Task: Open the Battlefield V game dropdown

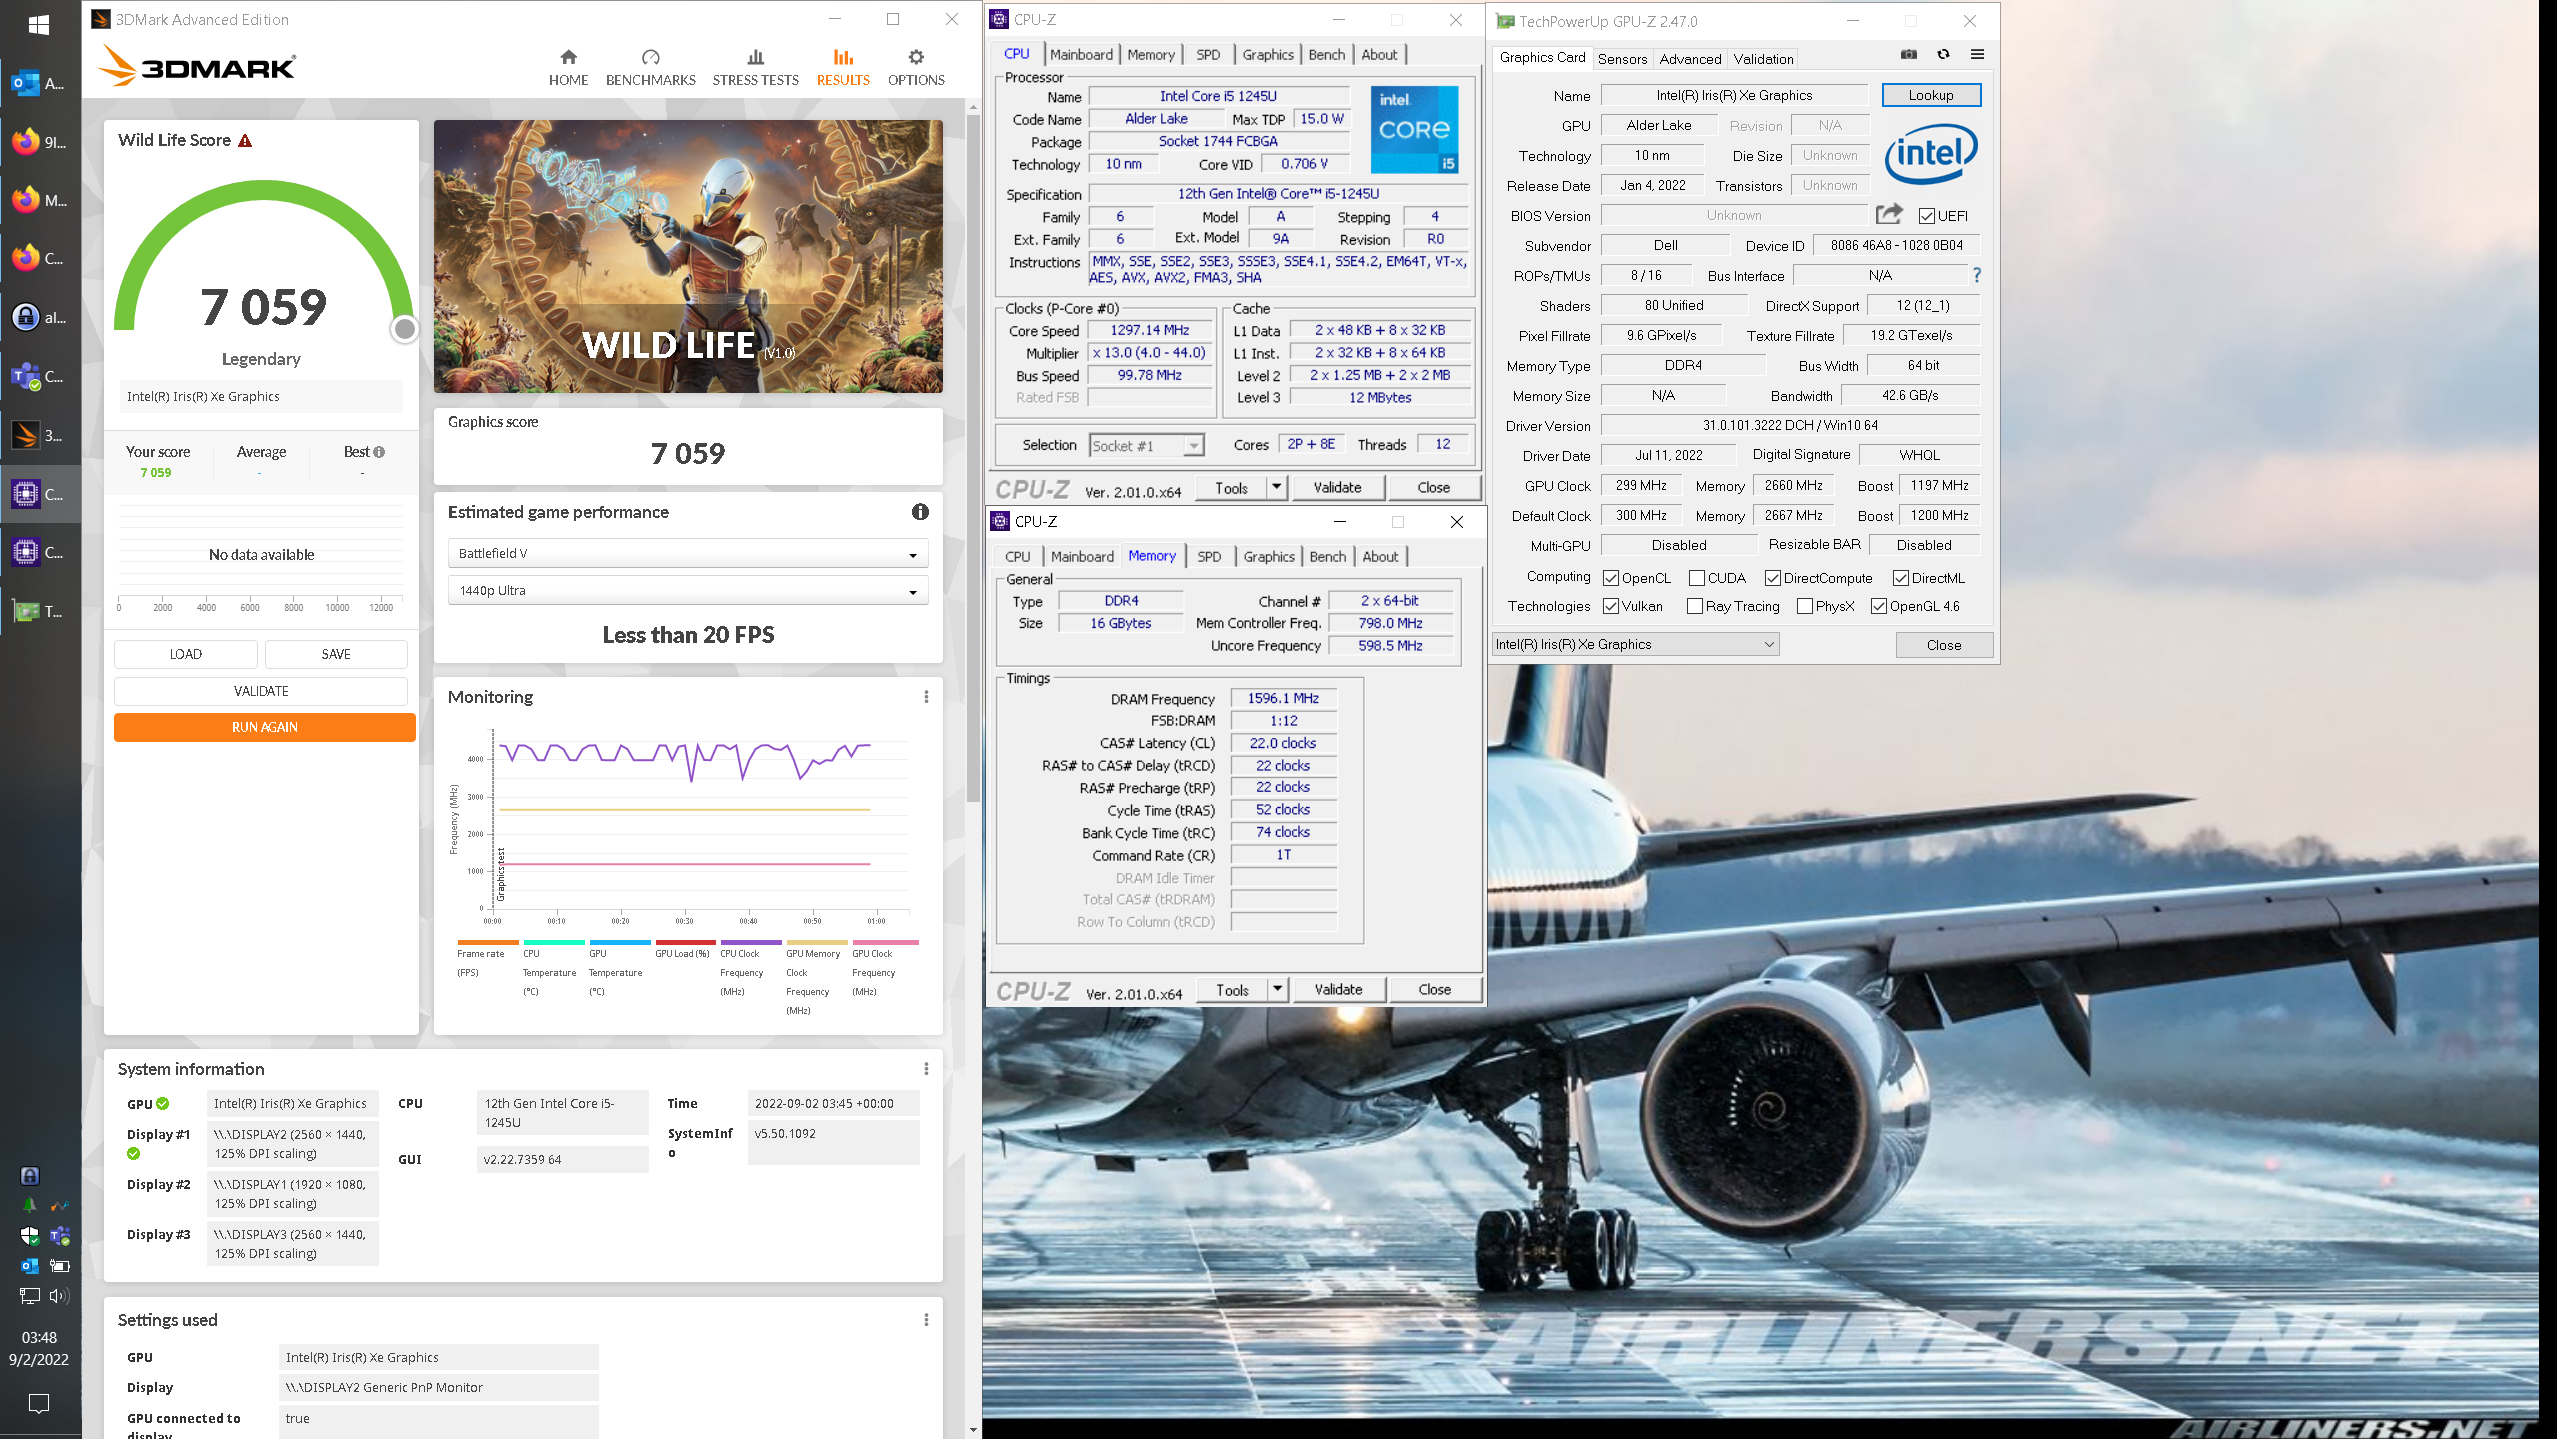Action: pyautogui.click(x=688, y=553)
